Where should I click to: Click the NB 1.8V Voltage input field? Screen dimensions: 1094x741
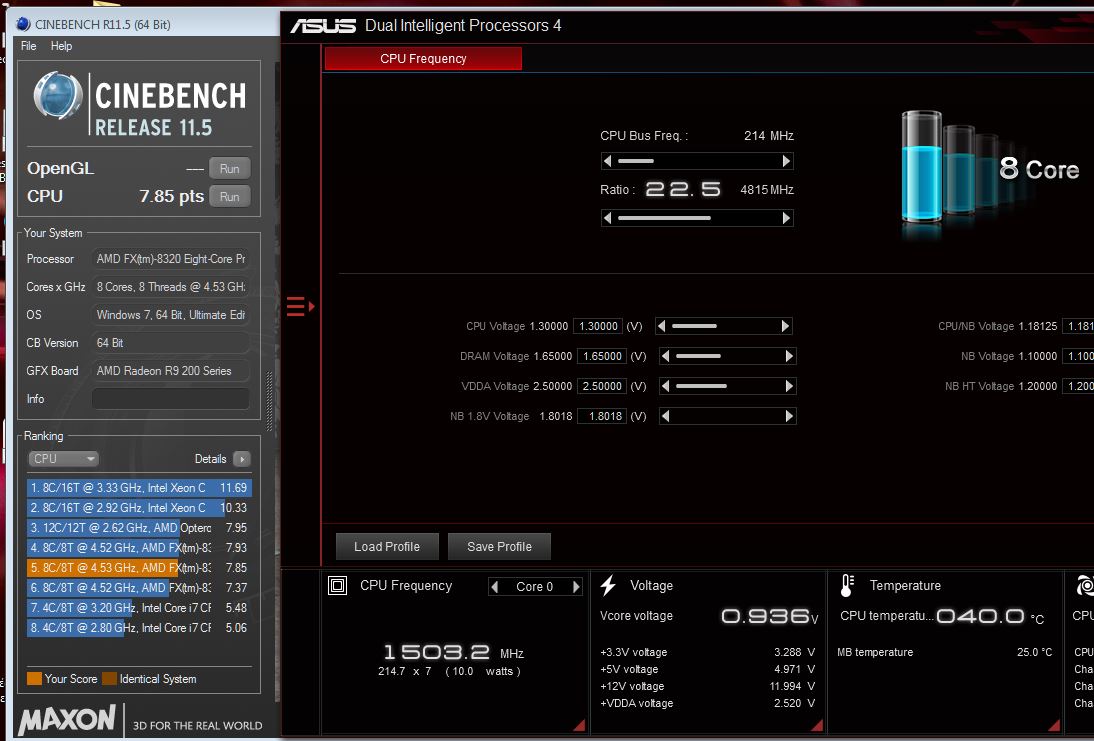[x=602, y=416]
